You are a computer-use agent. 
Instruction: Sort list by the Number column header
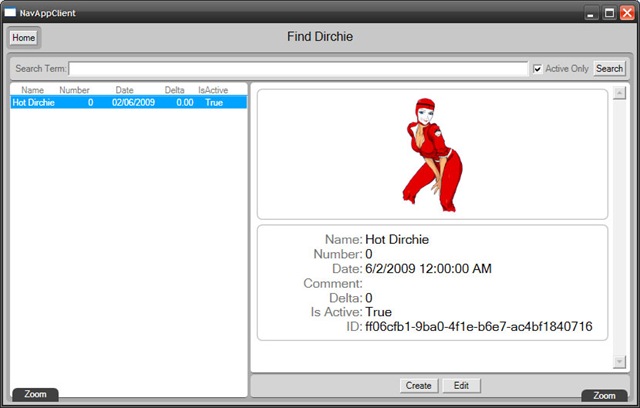[x=74, y=90]
